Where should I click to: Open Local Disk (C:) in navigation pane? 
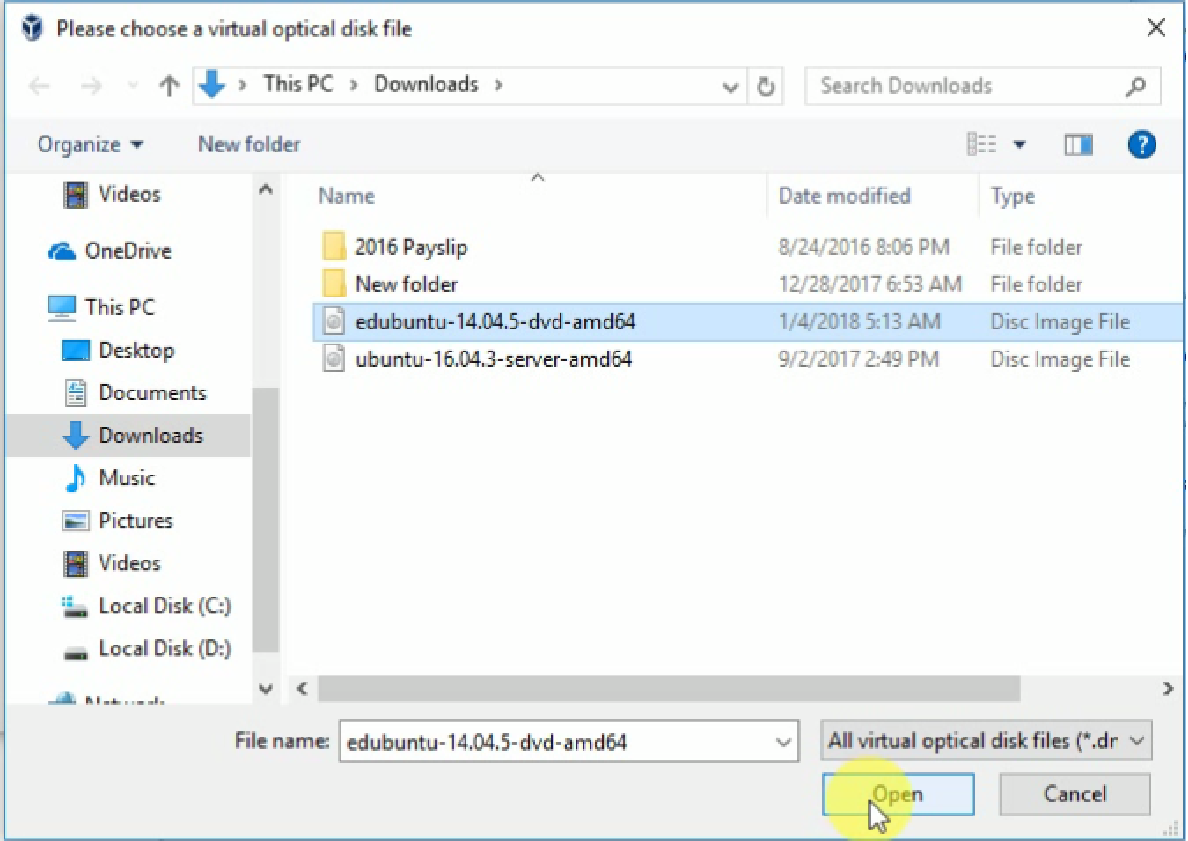tap(164, 605)
